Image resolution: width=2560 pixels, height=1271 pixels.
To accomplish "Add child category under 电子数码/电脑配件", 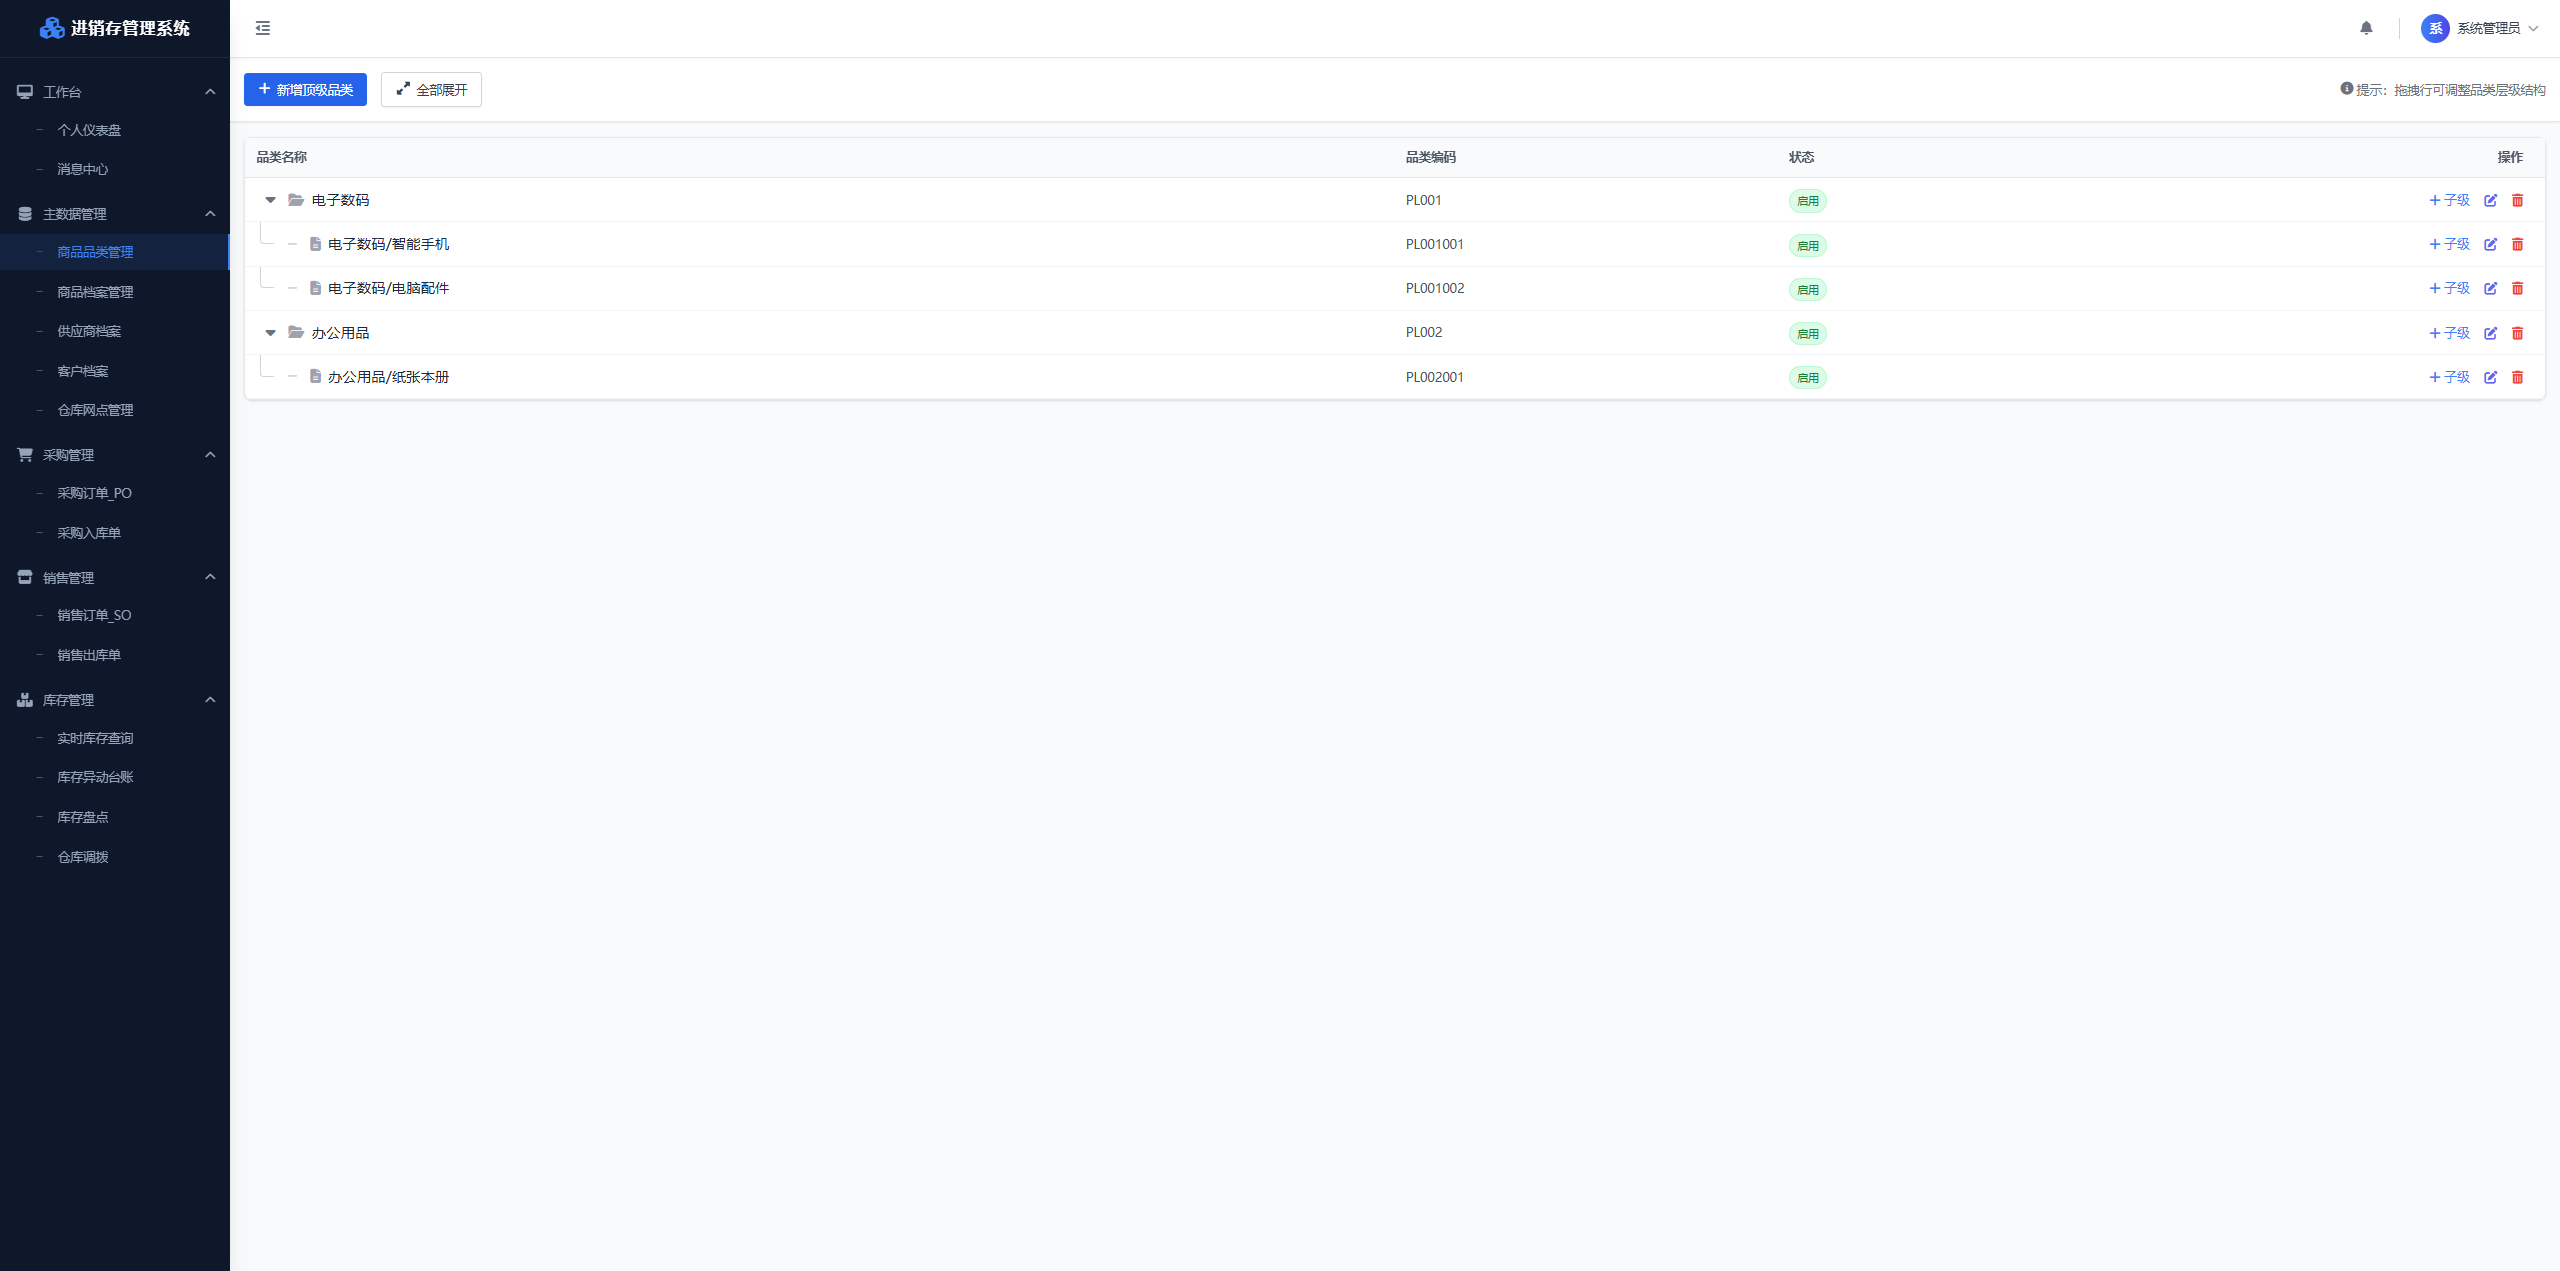I will pos(2449,288).
